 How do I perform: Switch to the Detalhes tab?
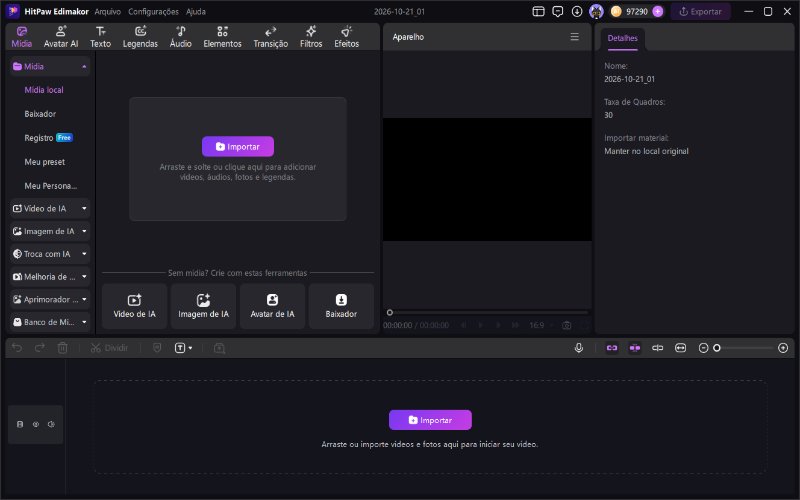click(x=622, y=38)
